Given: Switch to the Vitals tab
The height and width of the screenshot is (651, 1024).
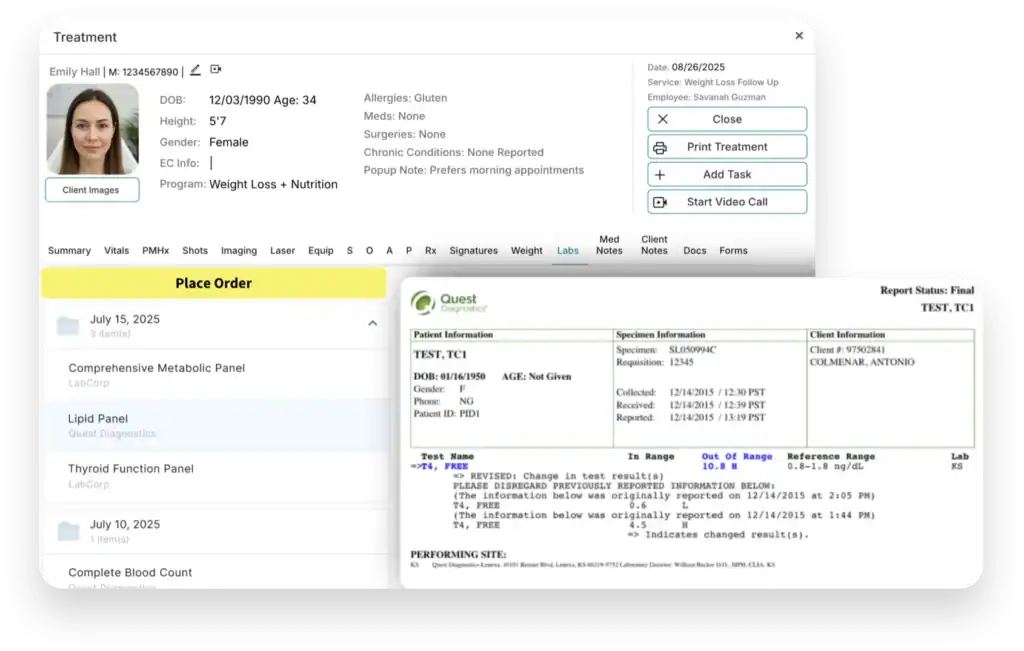Looking at the screenshot, I should pyautogui.click(x=117, y=251).
